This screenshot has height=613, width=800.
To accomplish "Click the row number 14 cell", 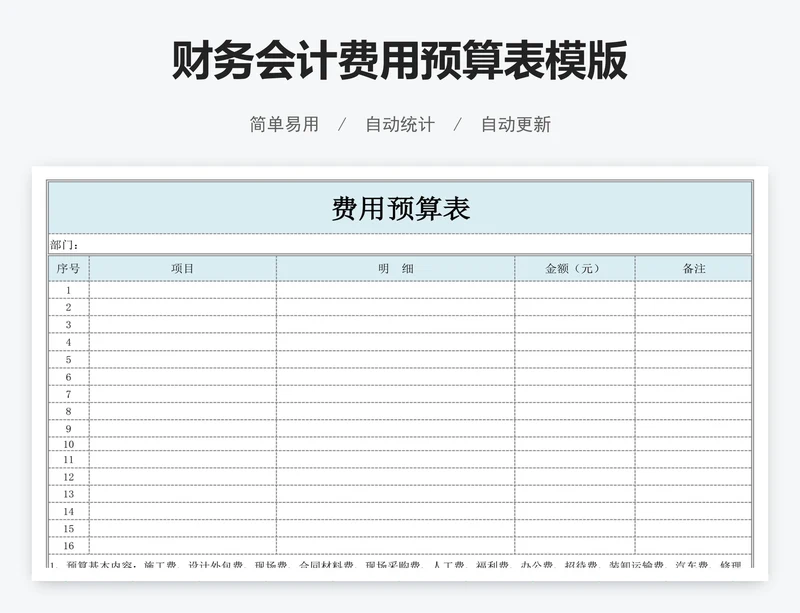I will pos(69,511).
